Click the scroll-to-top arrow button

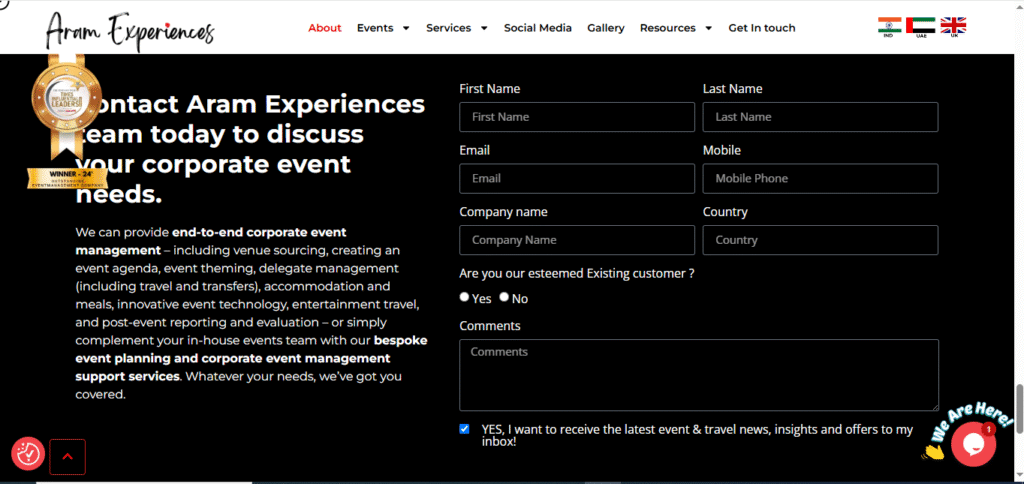pyautogui.click(x=67, y=457)
